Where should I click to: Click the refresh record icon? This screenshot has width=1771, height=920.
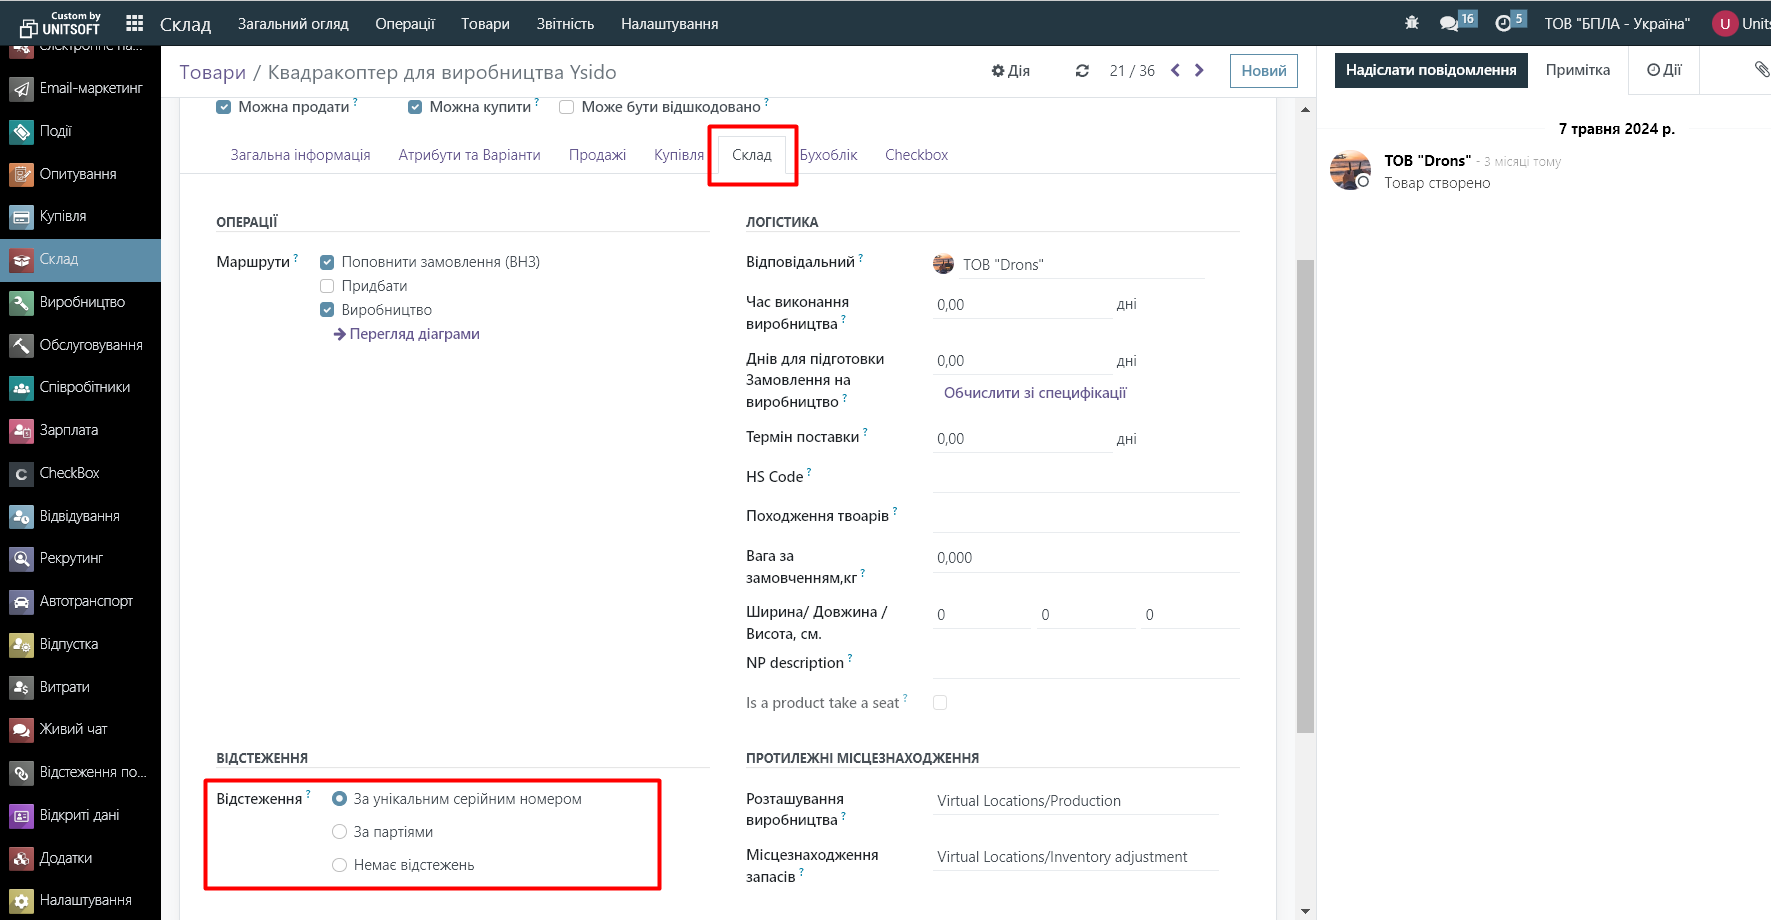click(1082, 71)
